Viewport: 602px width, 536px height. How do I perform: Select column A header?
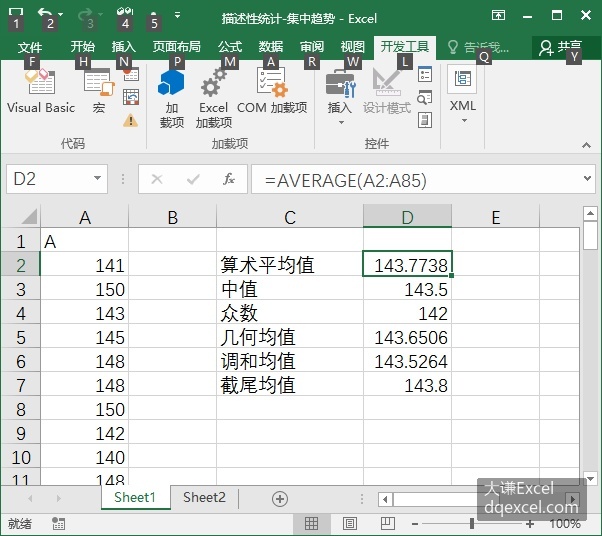84,217
